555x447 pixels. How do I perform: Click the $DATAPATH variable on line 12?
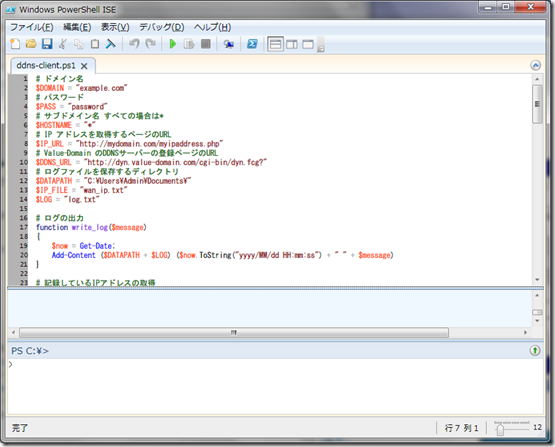pos(53,181)
